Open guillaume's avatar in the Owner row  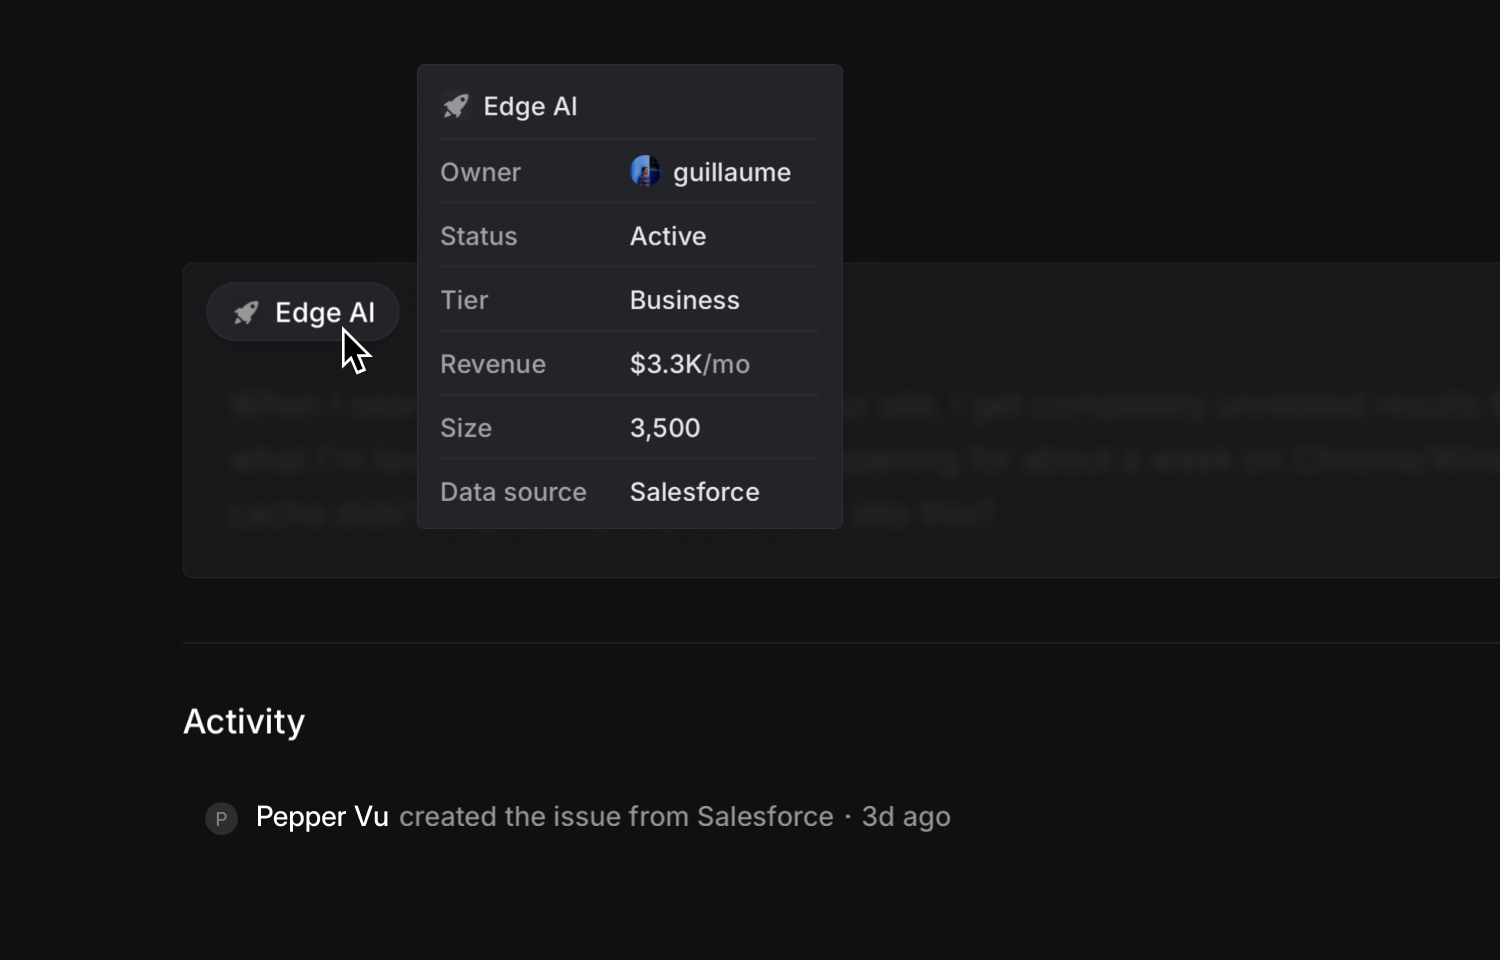pos(647,171)
